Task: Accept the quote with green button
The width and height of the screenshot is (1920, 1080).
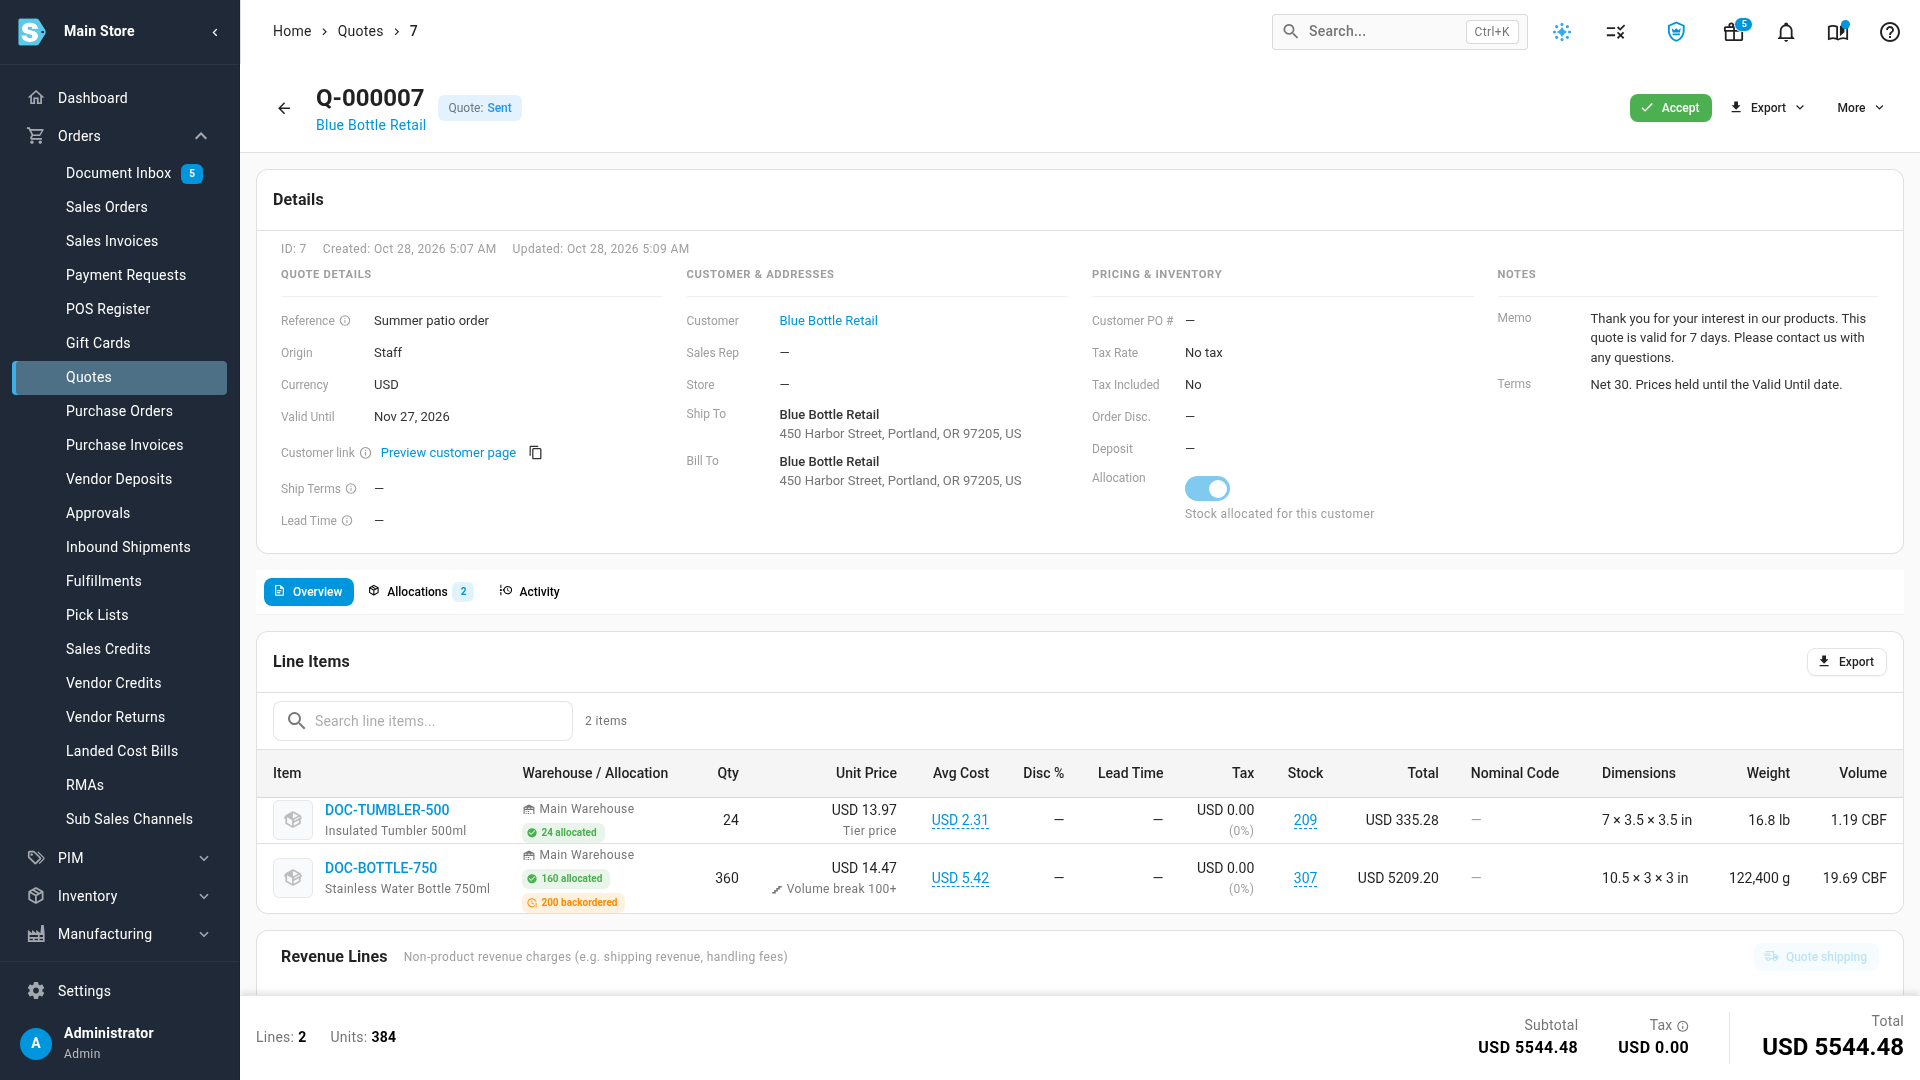Action: (1670, 108)
